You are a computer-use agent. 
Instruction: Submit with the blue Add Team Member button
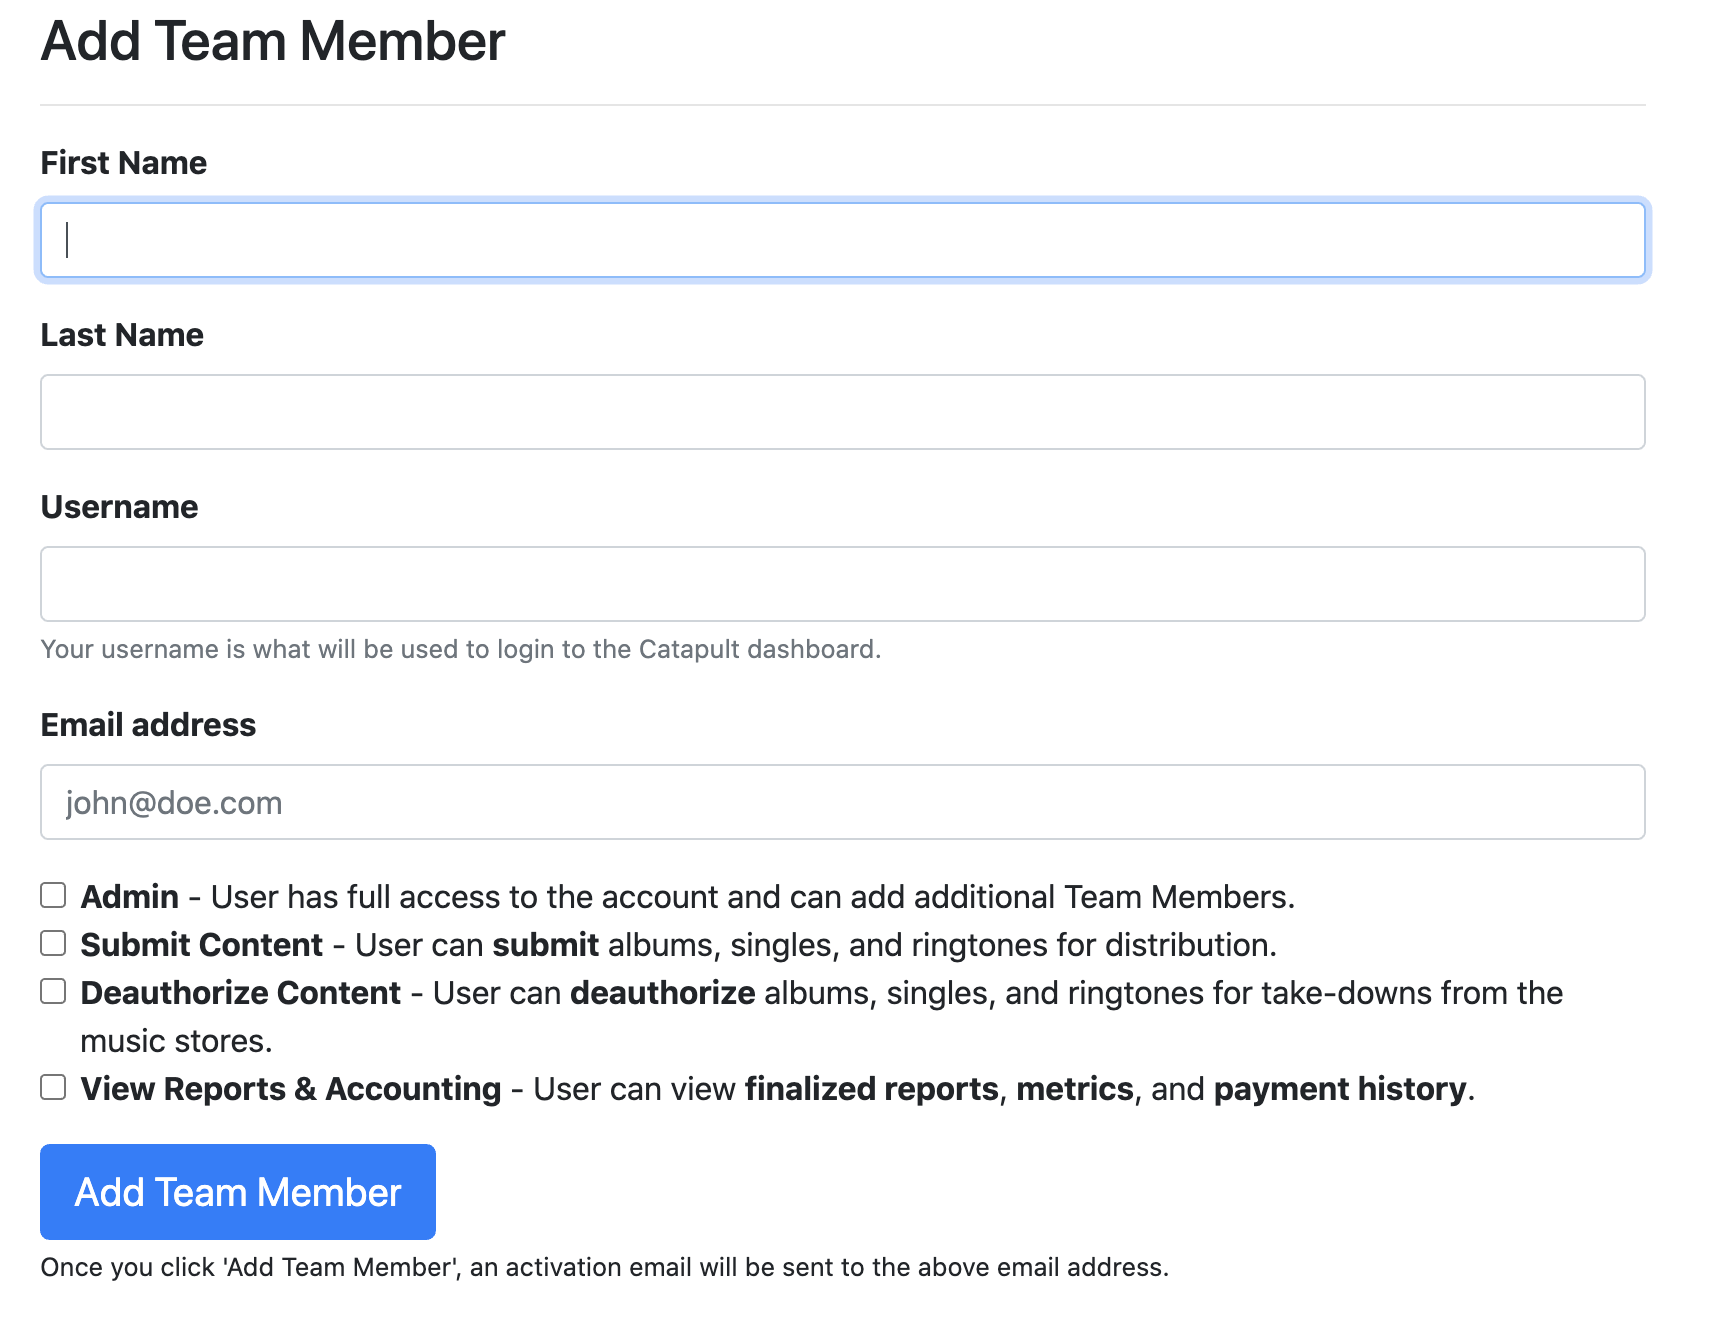point(238,1192)
